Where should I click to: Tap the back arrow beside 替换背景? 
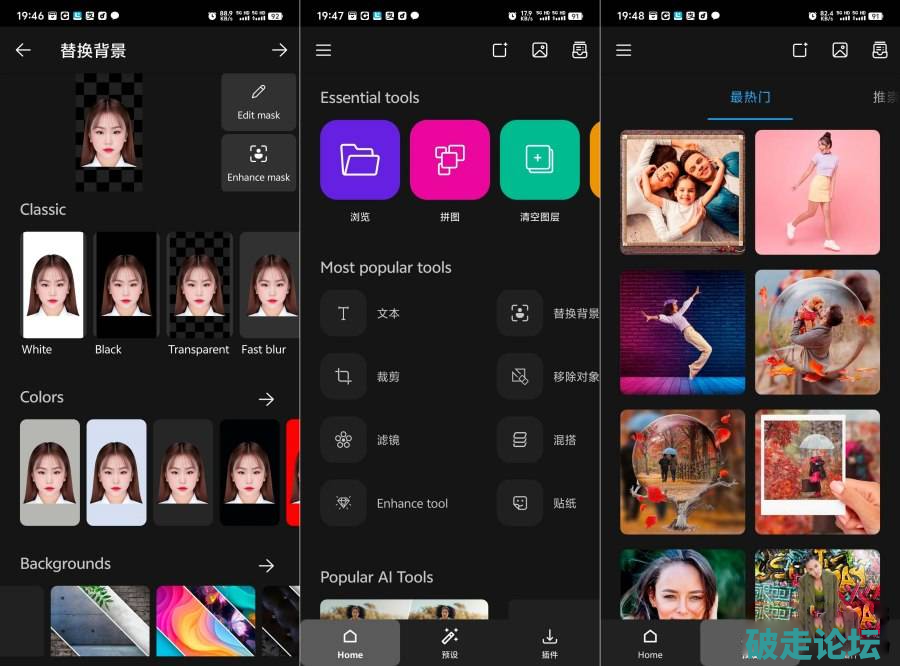click(23, 50)
